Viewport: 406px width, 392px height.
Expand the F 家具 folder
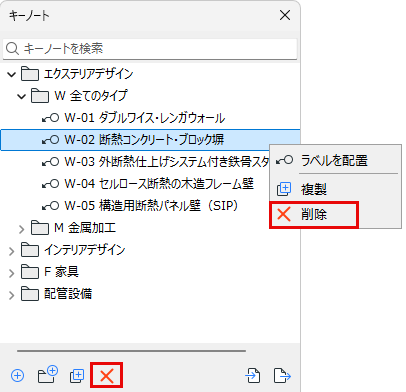12,273
